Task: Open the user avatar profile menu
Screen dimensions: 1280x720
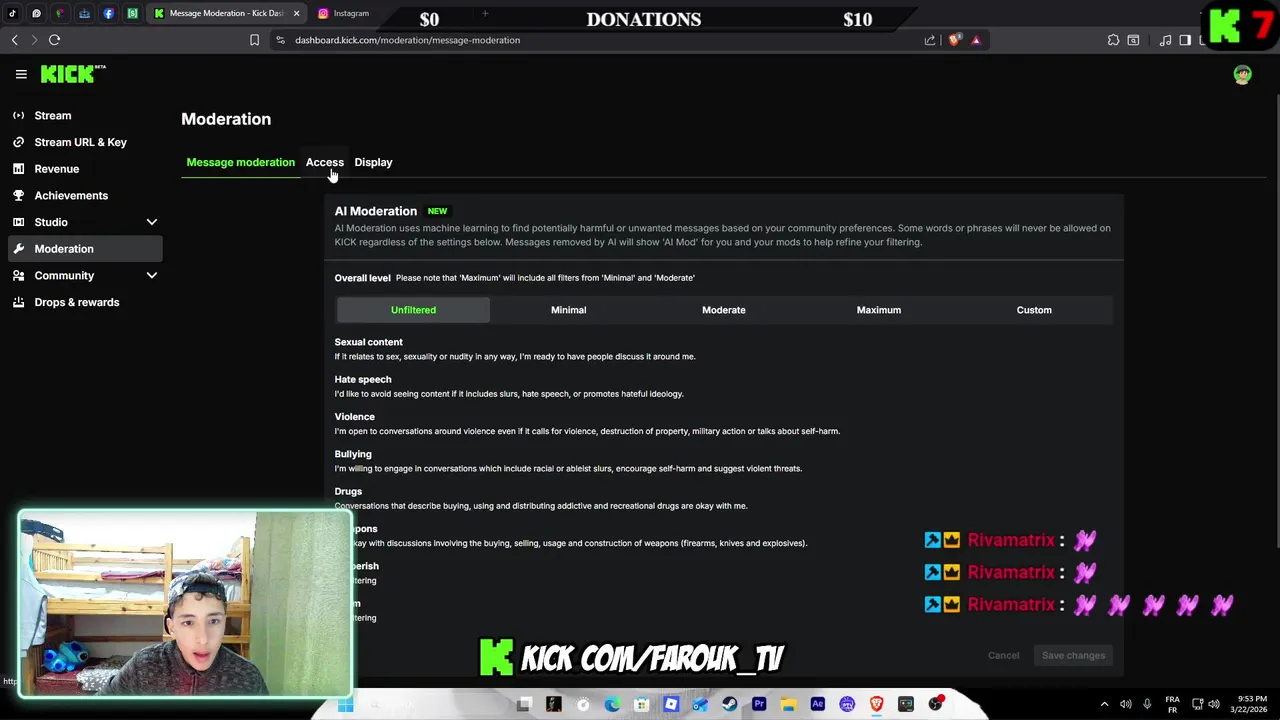Action: pyautogui.click(x=1242, y=75)
